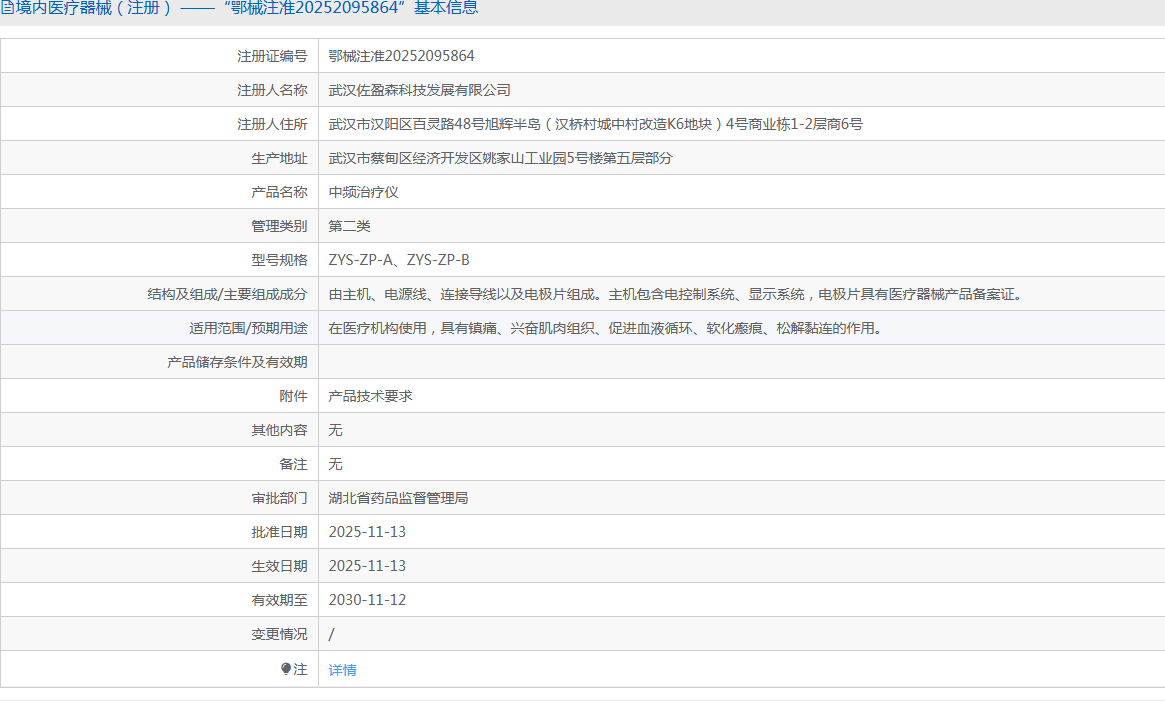Select expiry date 2030-11-12

click(x=367, y=600)
